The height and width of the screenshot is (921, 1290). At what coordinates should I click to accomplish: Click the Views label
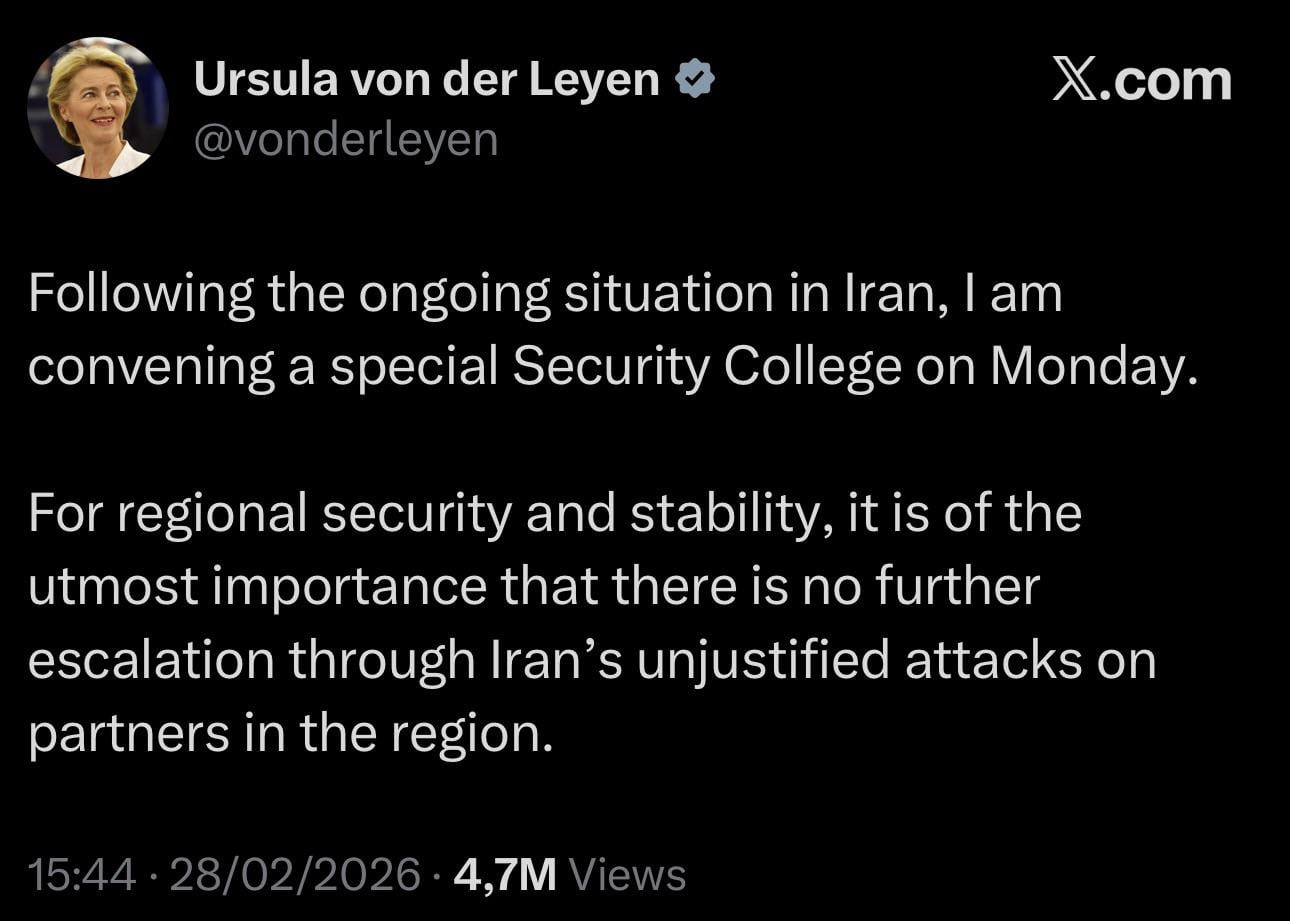[627, 874]
